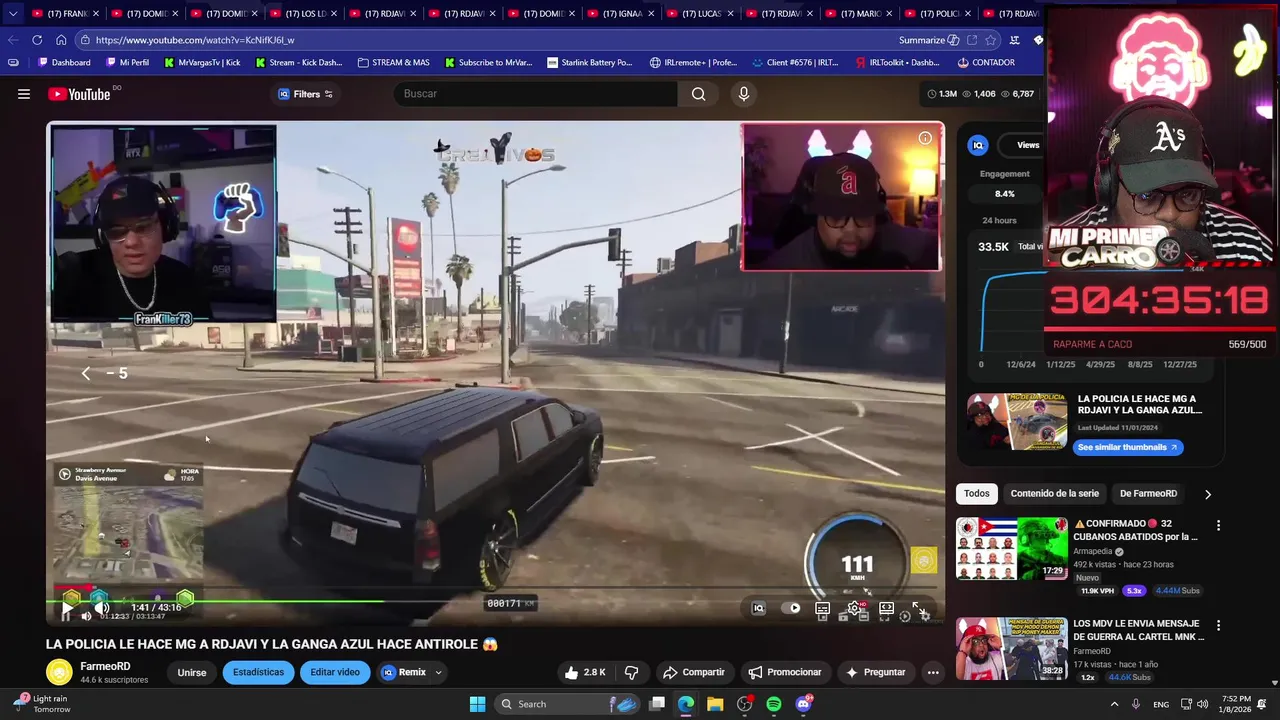Open the Estadísticas button
Viewport: 1280px width, 720px height.
258,672
